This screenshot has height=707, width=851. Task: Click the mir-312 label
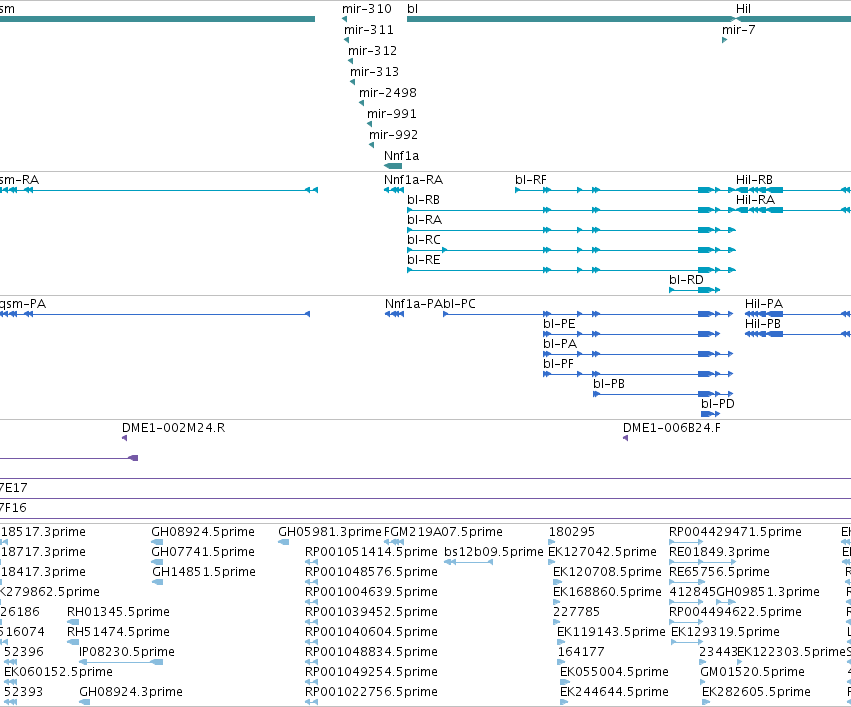(372, 51)
